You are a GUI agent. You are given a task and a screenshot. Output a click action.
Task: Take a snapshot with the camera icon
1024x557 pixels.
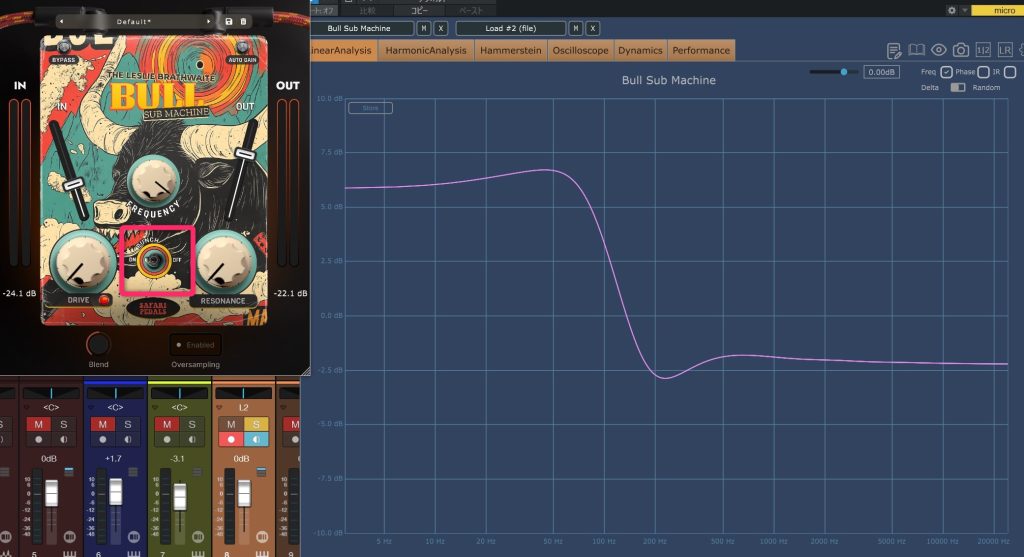[x=961, y=50]
